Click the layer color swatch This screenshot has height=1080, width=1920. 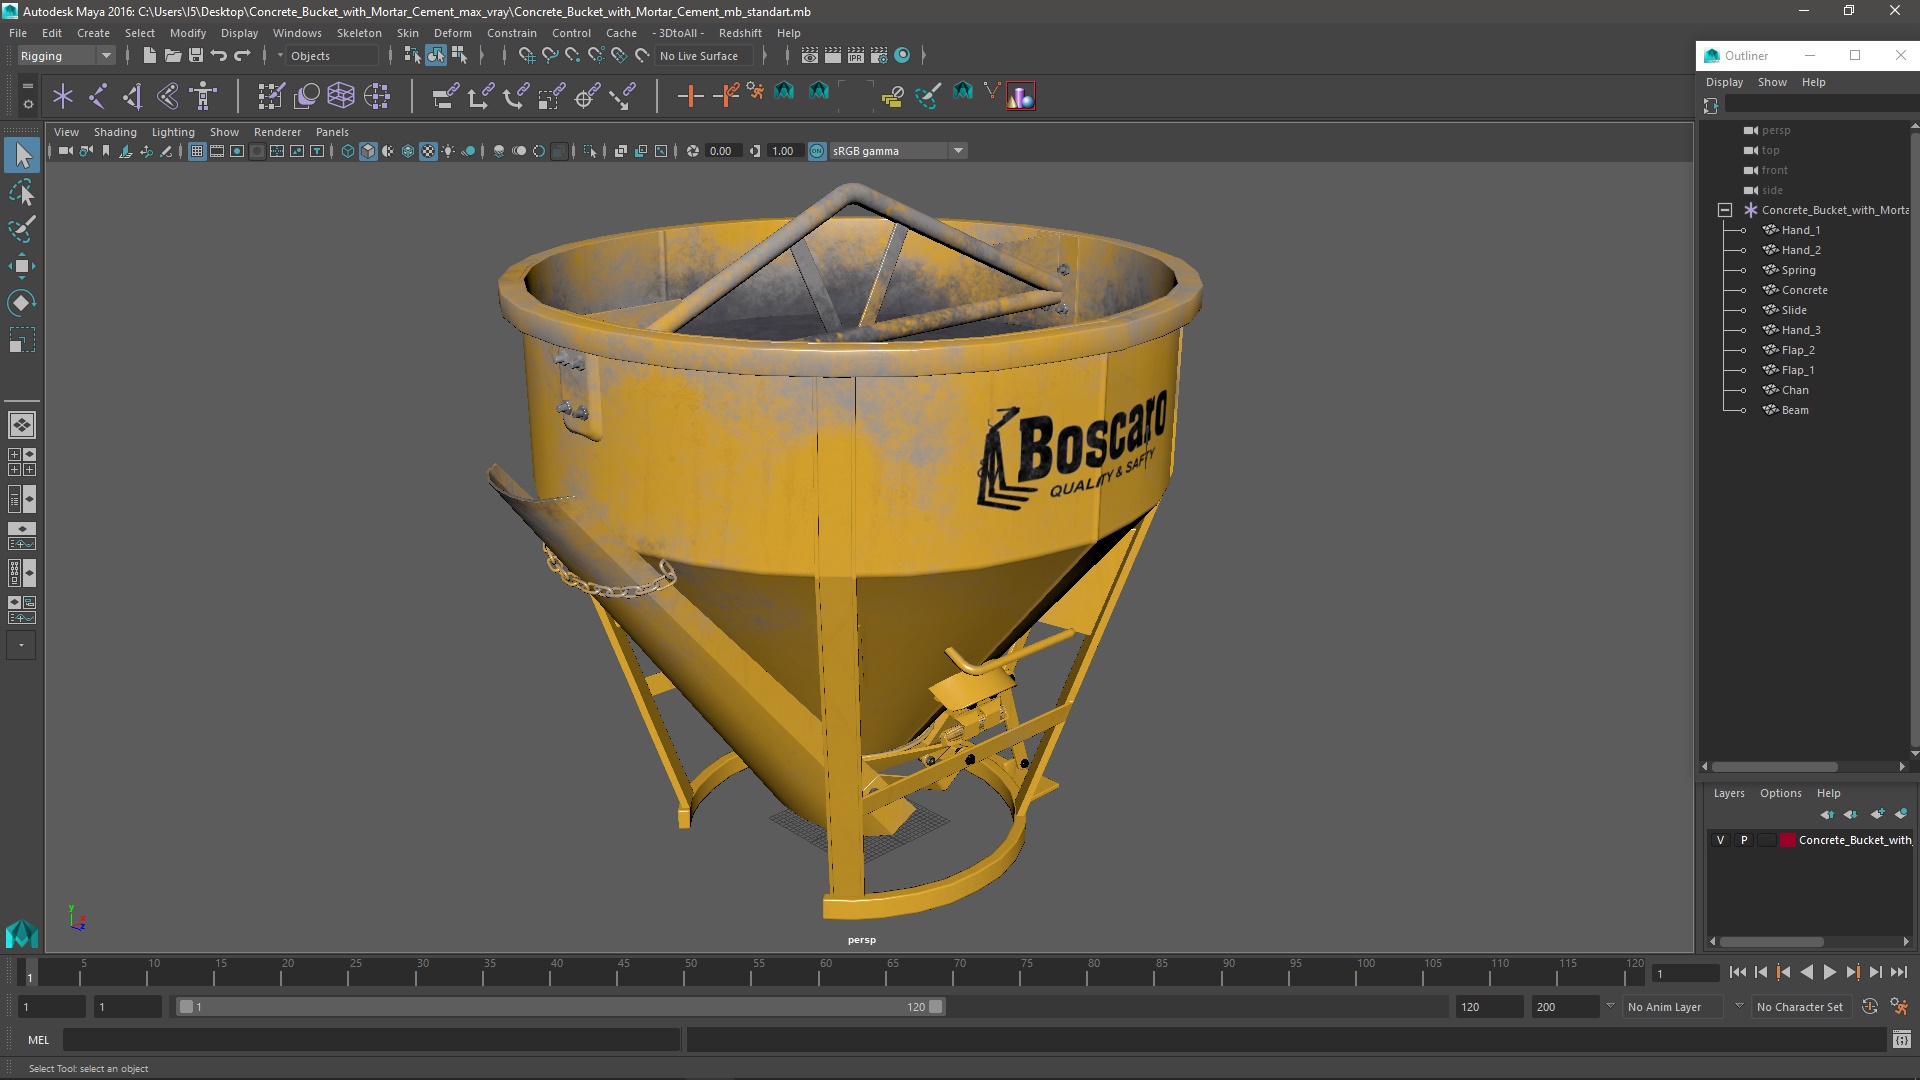[x=1788, y=840]
